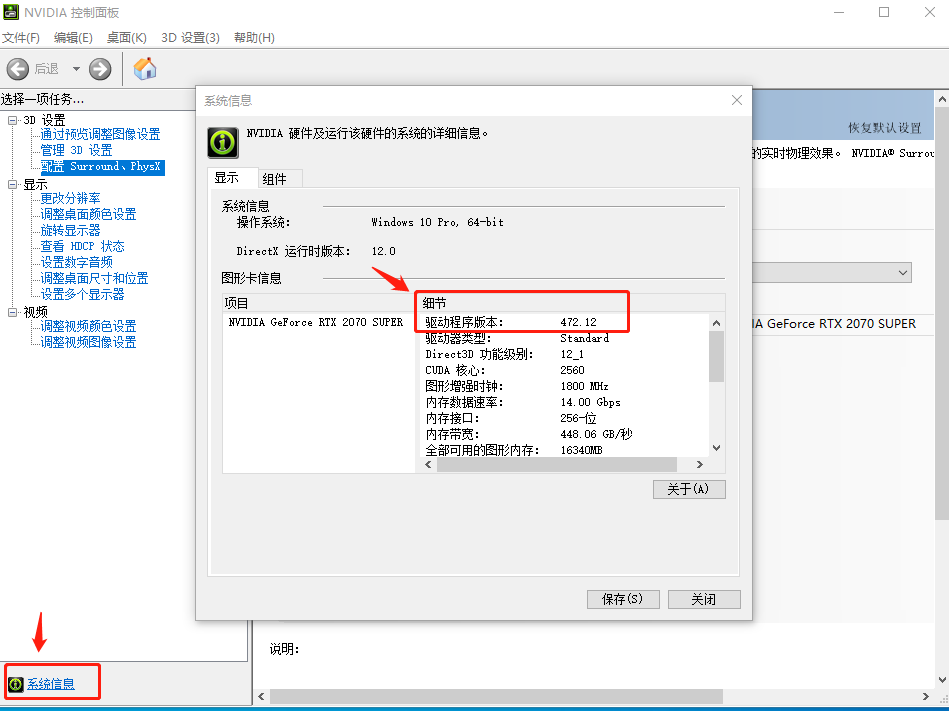Open the 帮助(H) menu
The image size is (949, 711).
coord(254,38)
